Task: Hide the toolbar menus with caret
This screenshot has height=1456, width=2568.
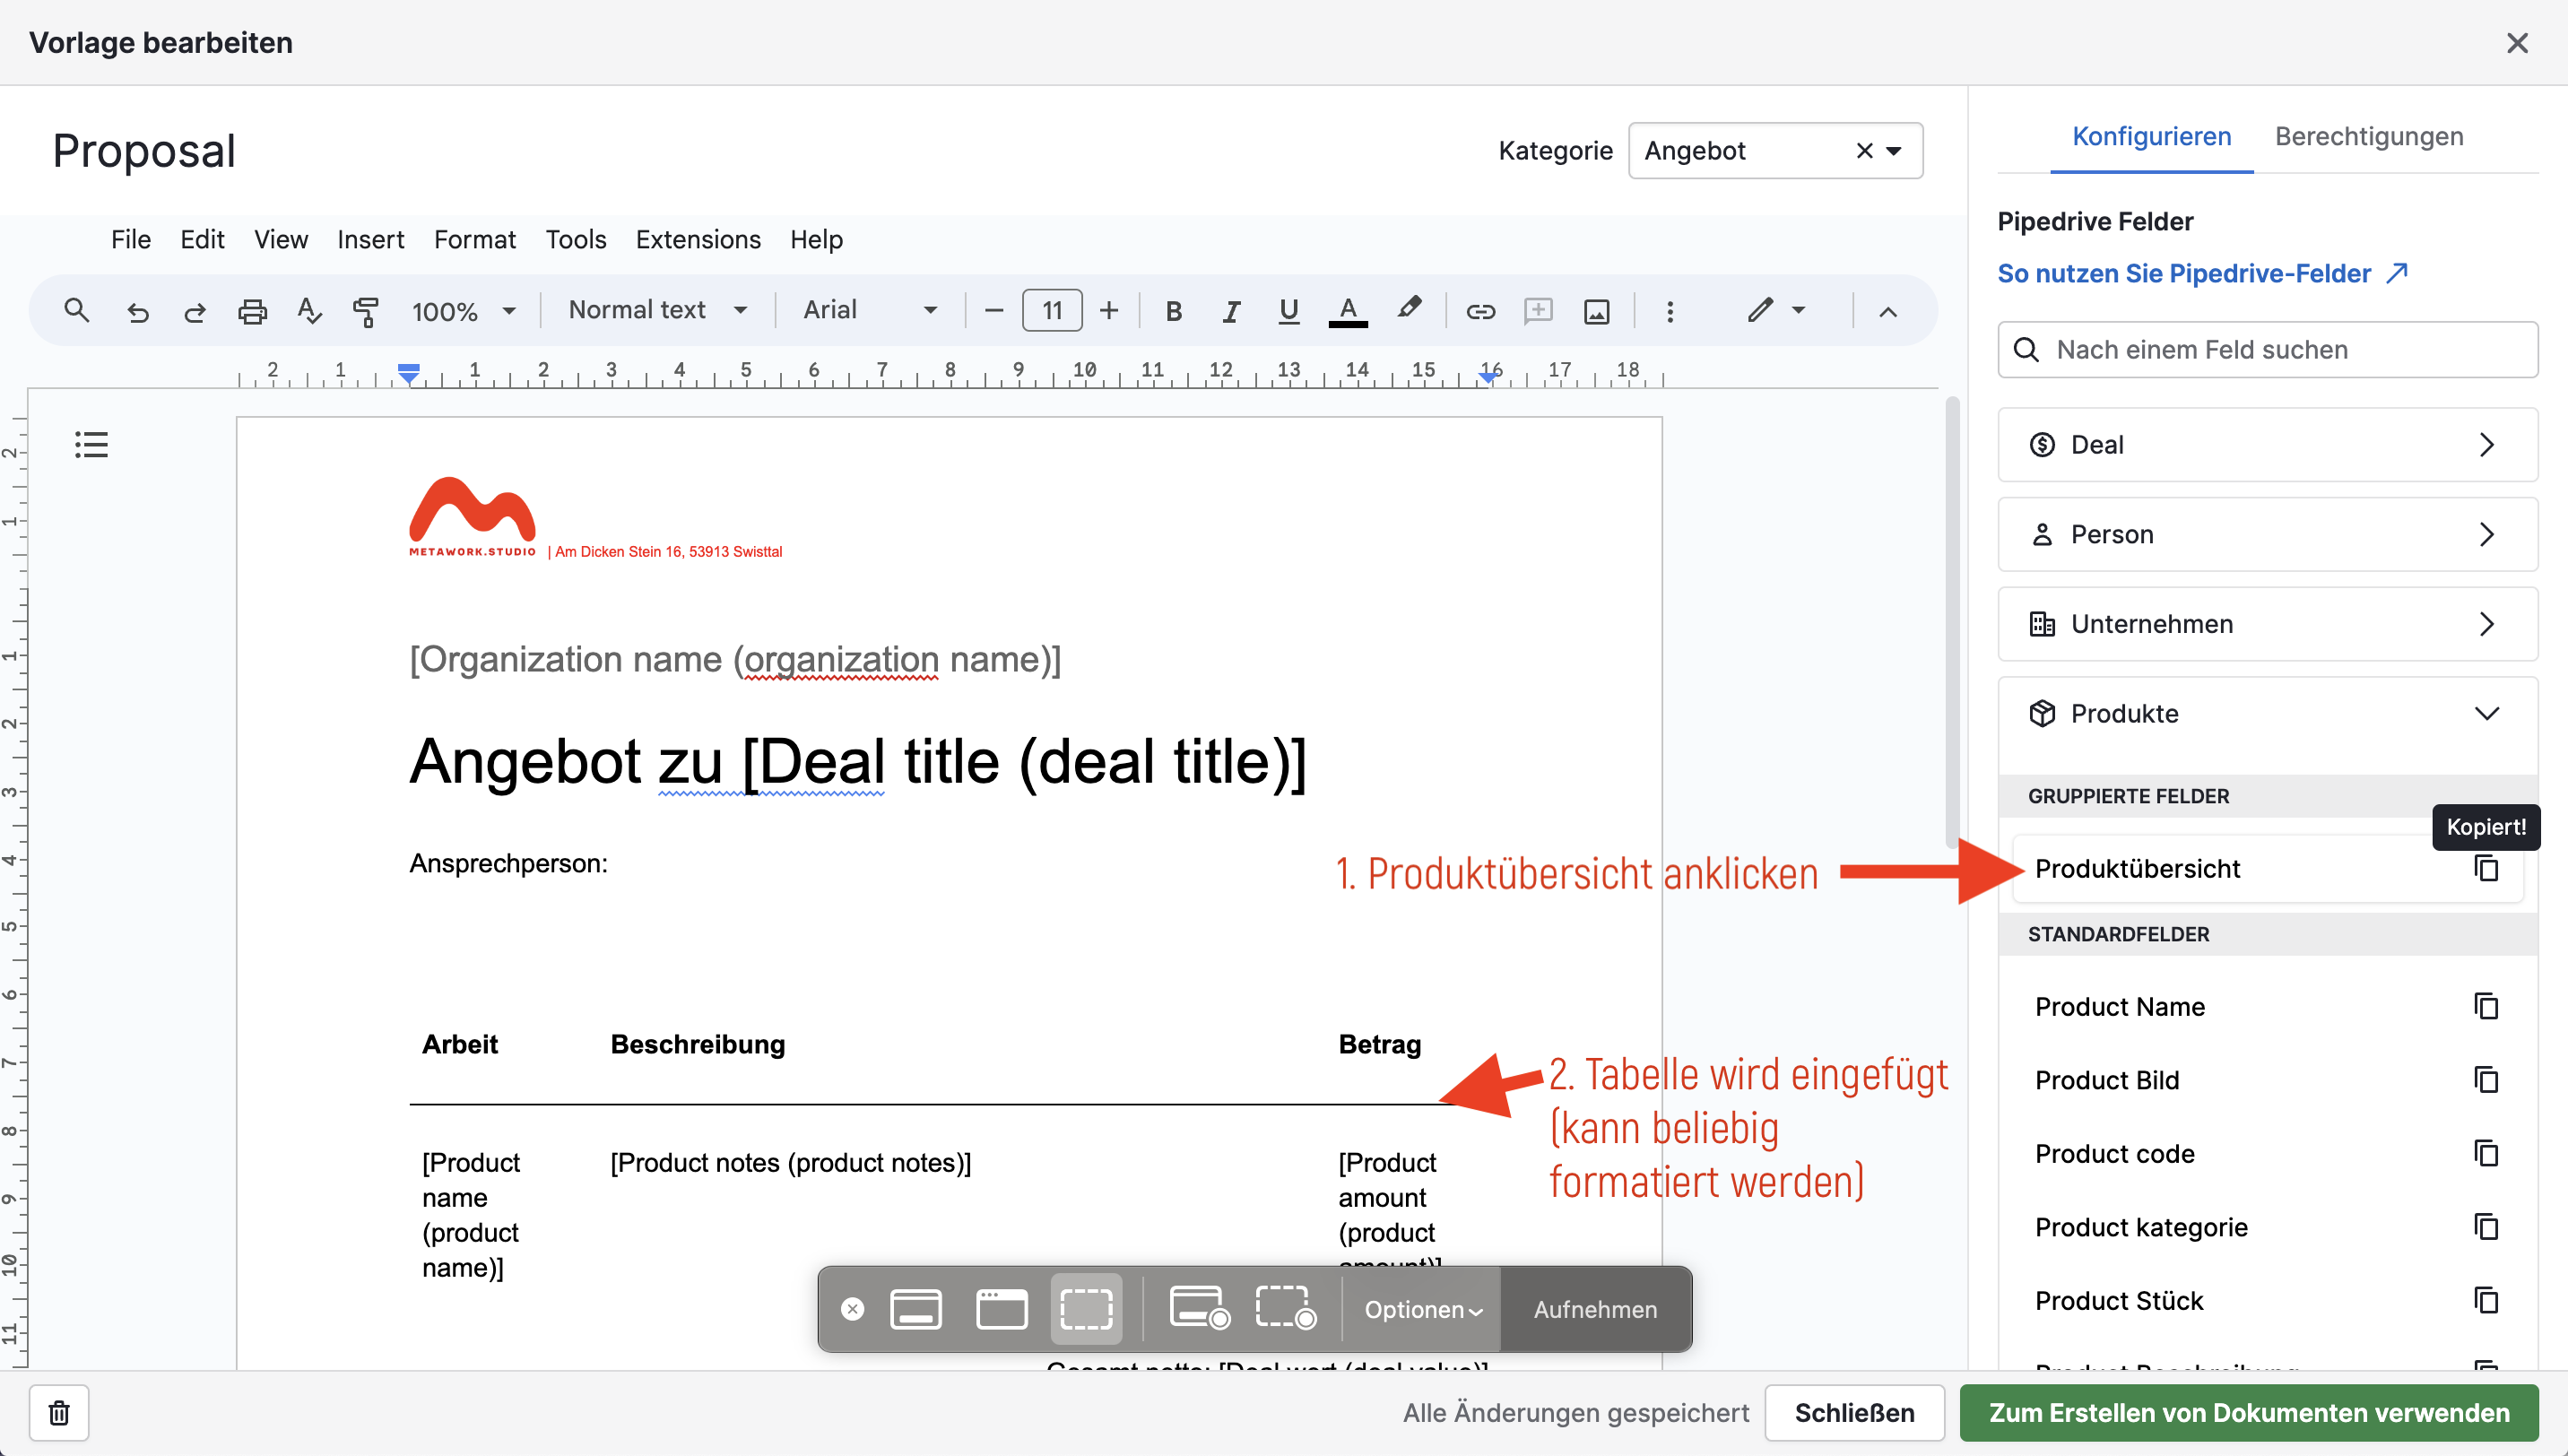Action: [1887, 311]
